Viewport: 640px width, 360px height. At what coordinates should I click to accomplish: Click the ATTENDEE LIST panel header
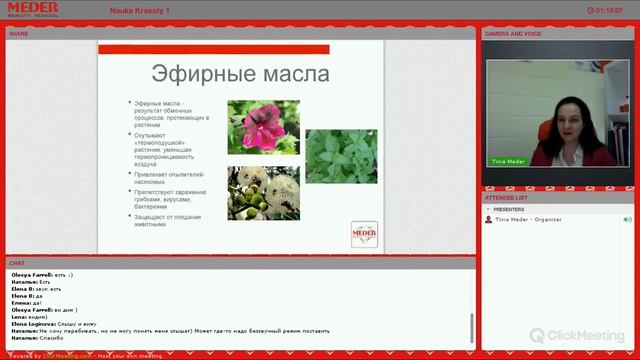point(558,198)
